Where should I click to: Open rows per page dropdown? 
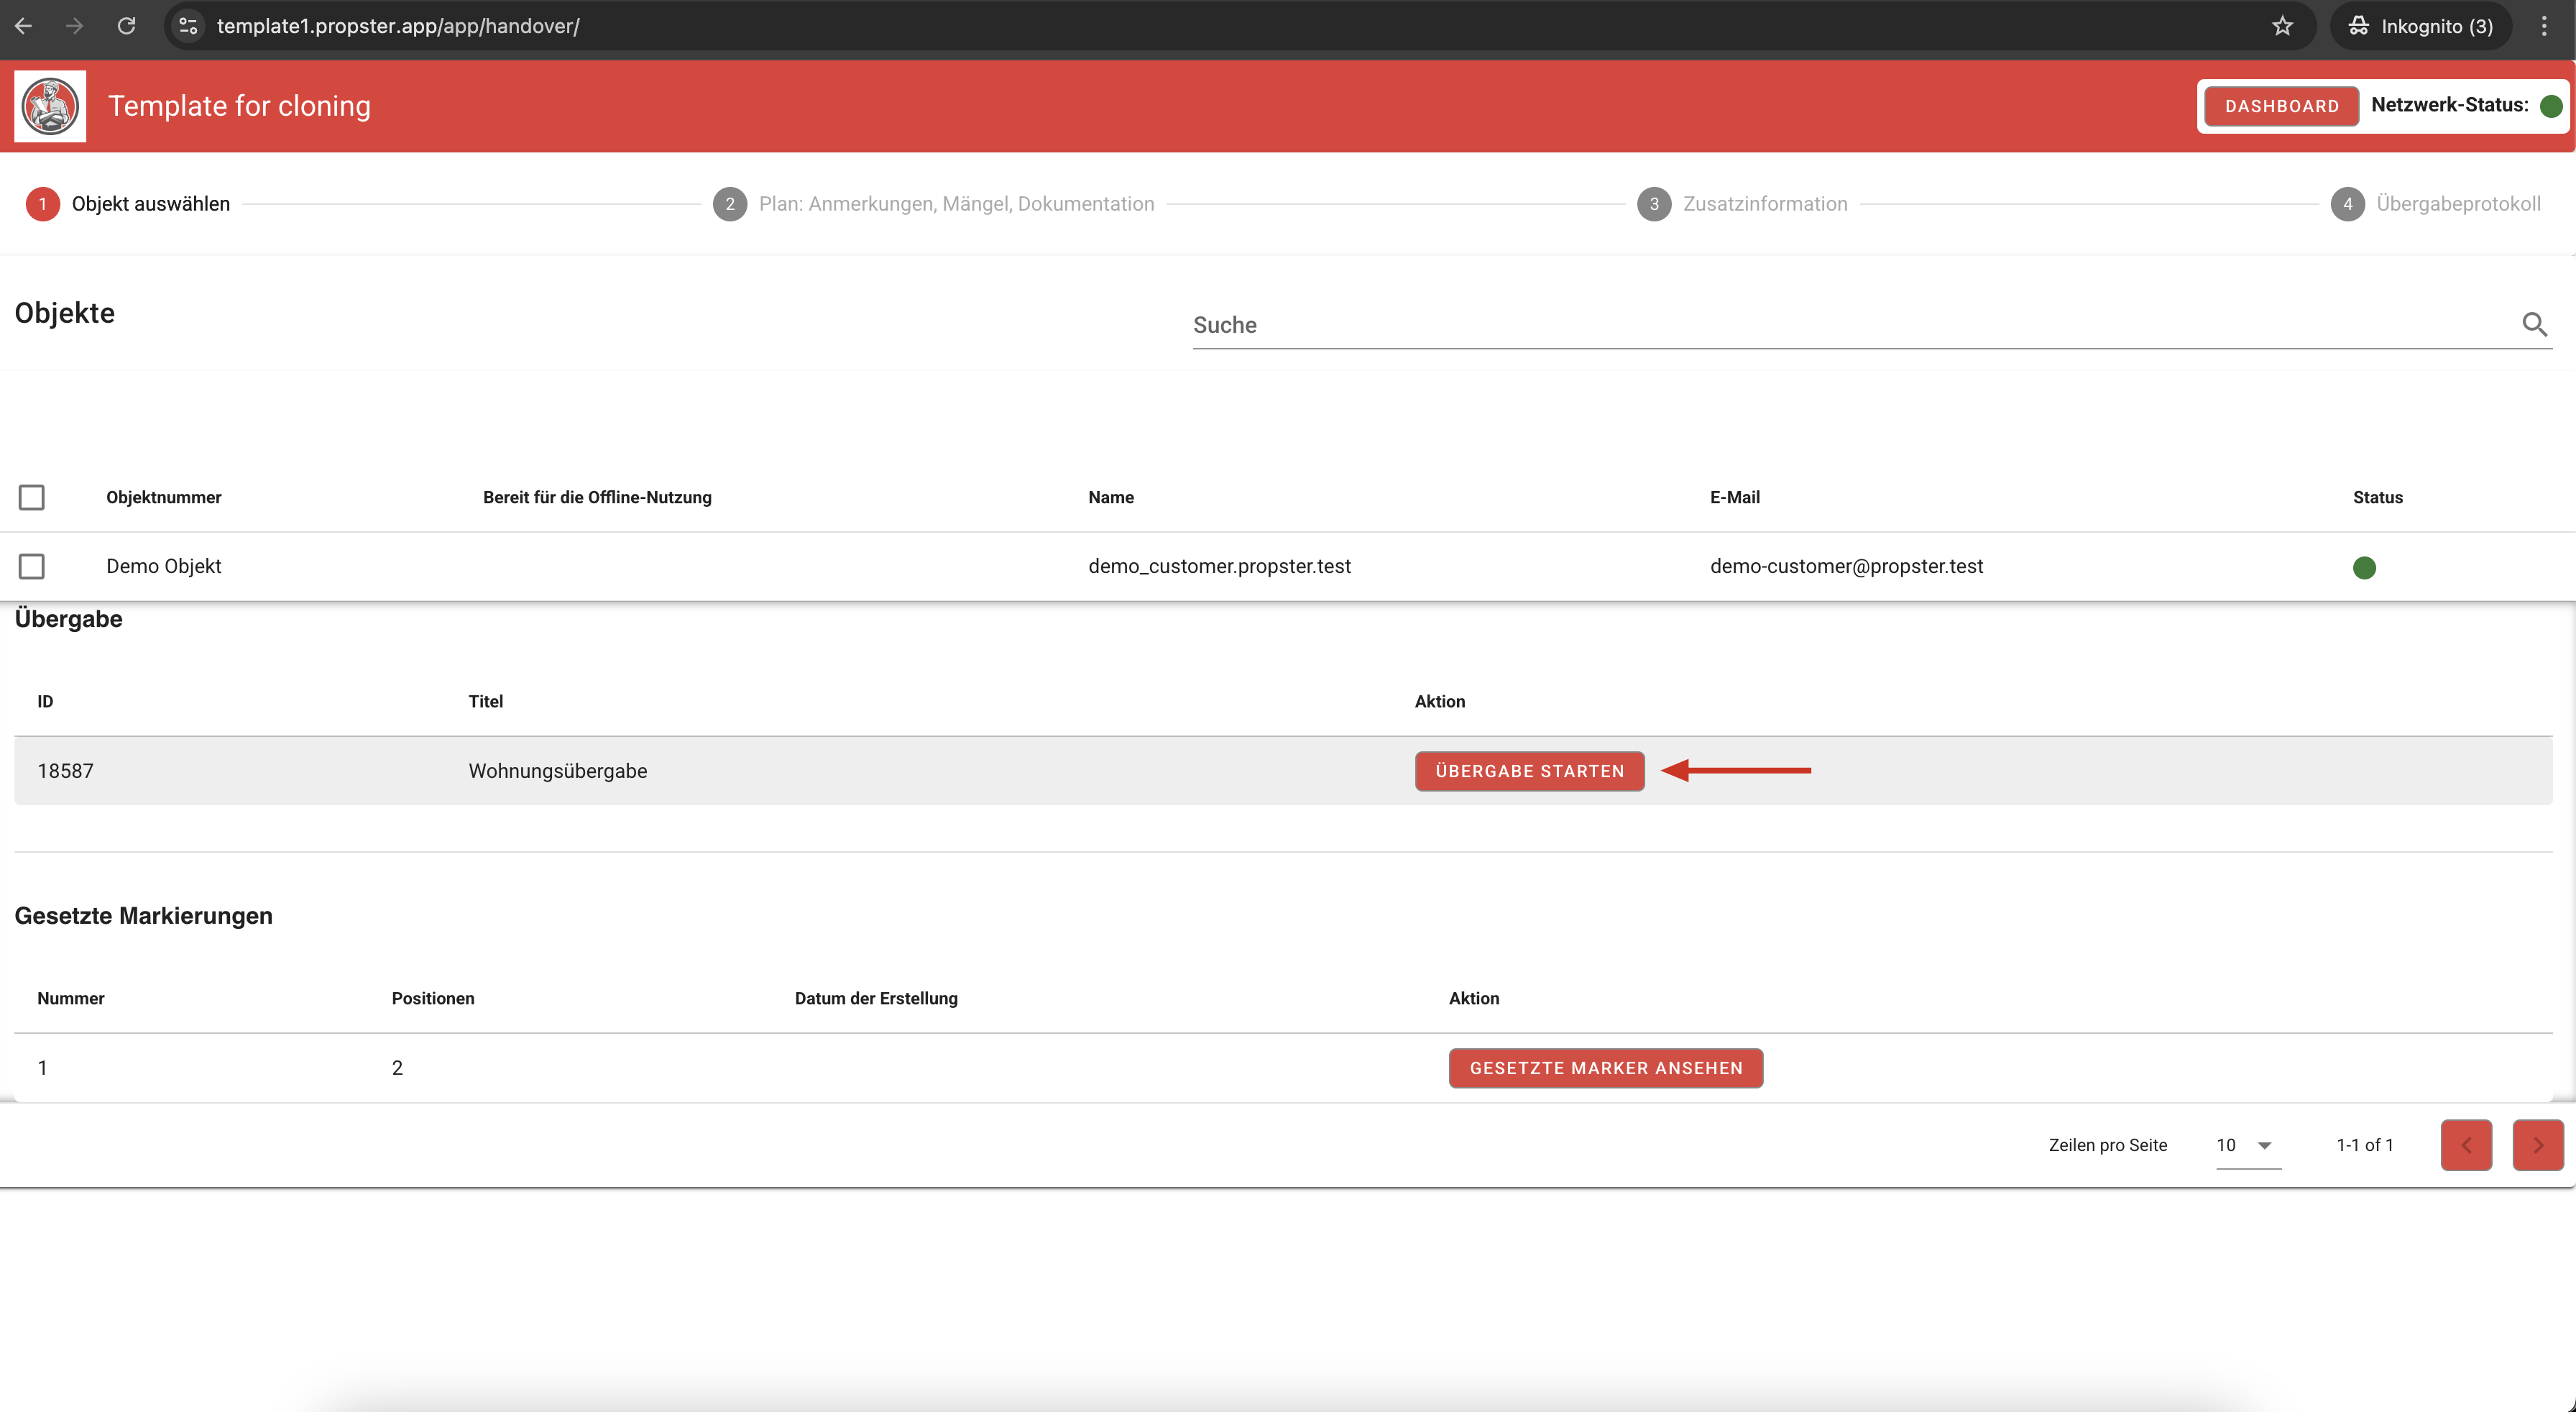pyautogui.click(x=2247, y=1145)
